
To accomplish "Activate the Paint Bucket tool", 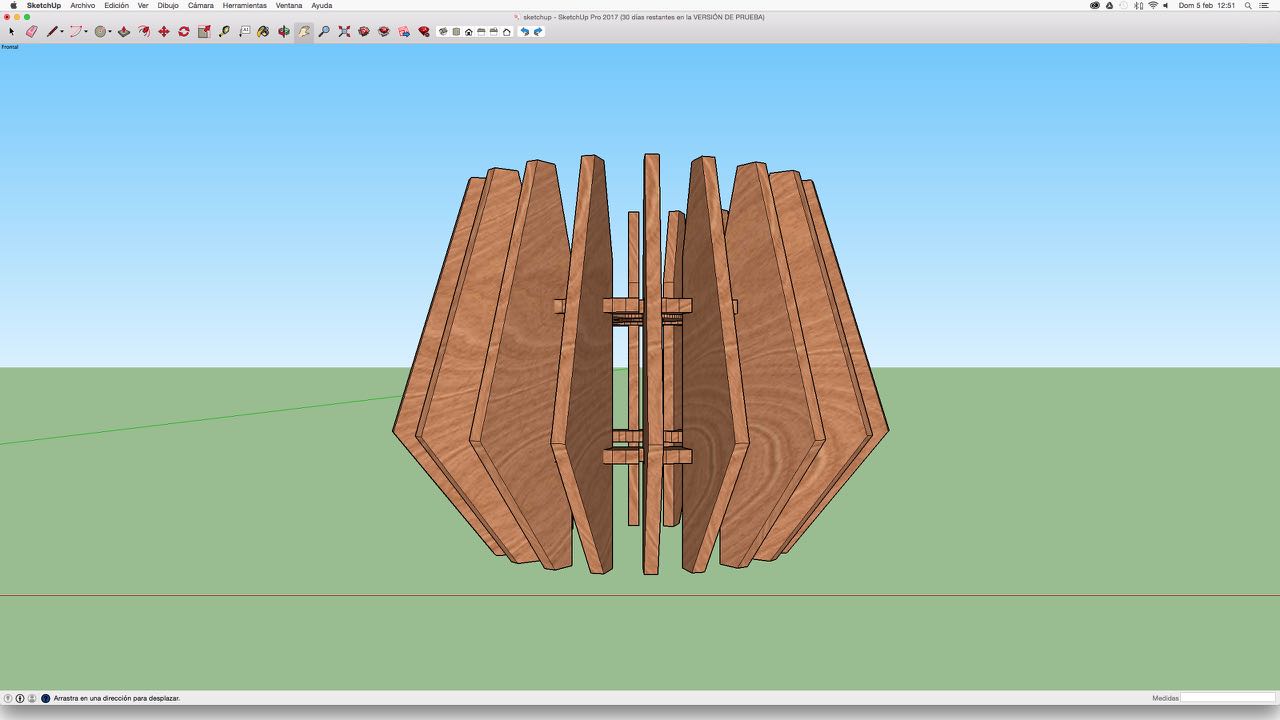I will click(x=264, y=32).
